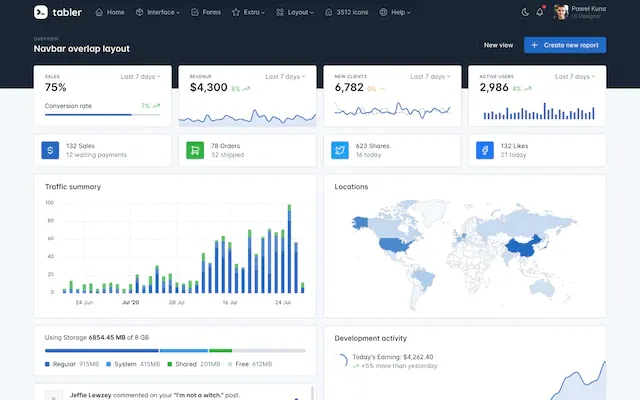Click the dollar sign icon for 132 Sales
640x400 pixels.
coord(50,150)
